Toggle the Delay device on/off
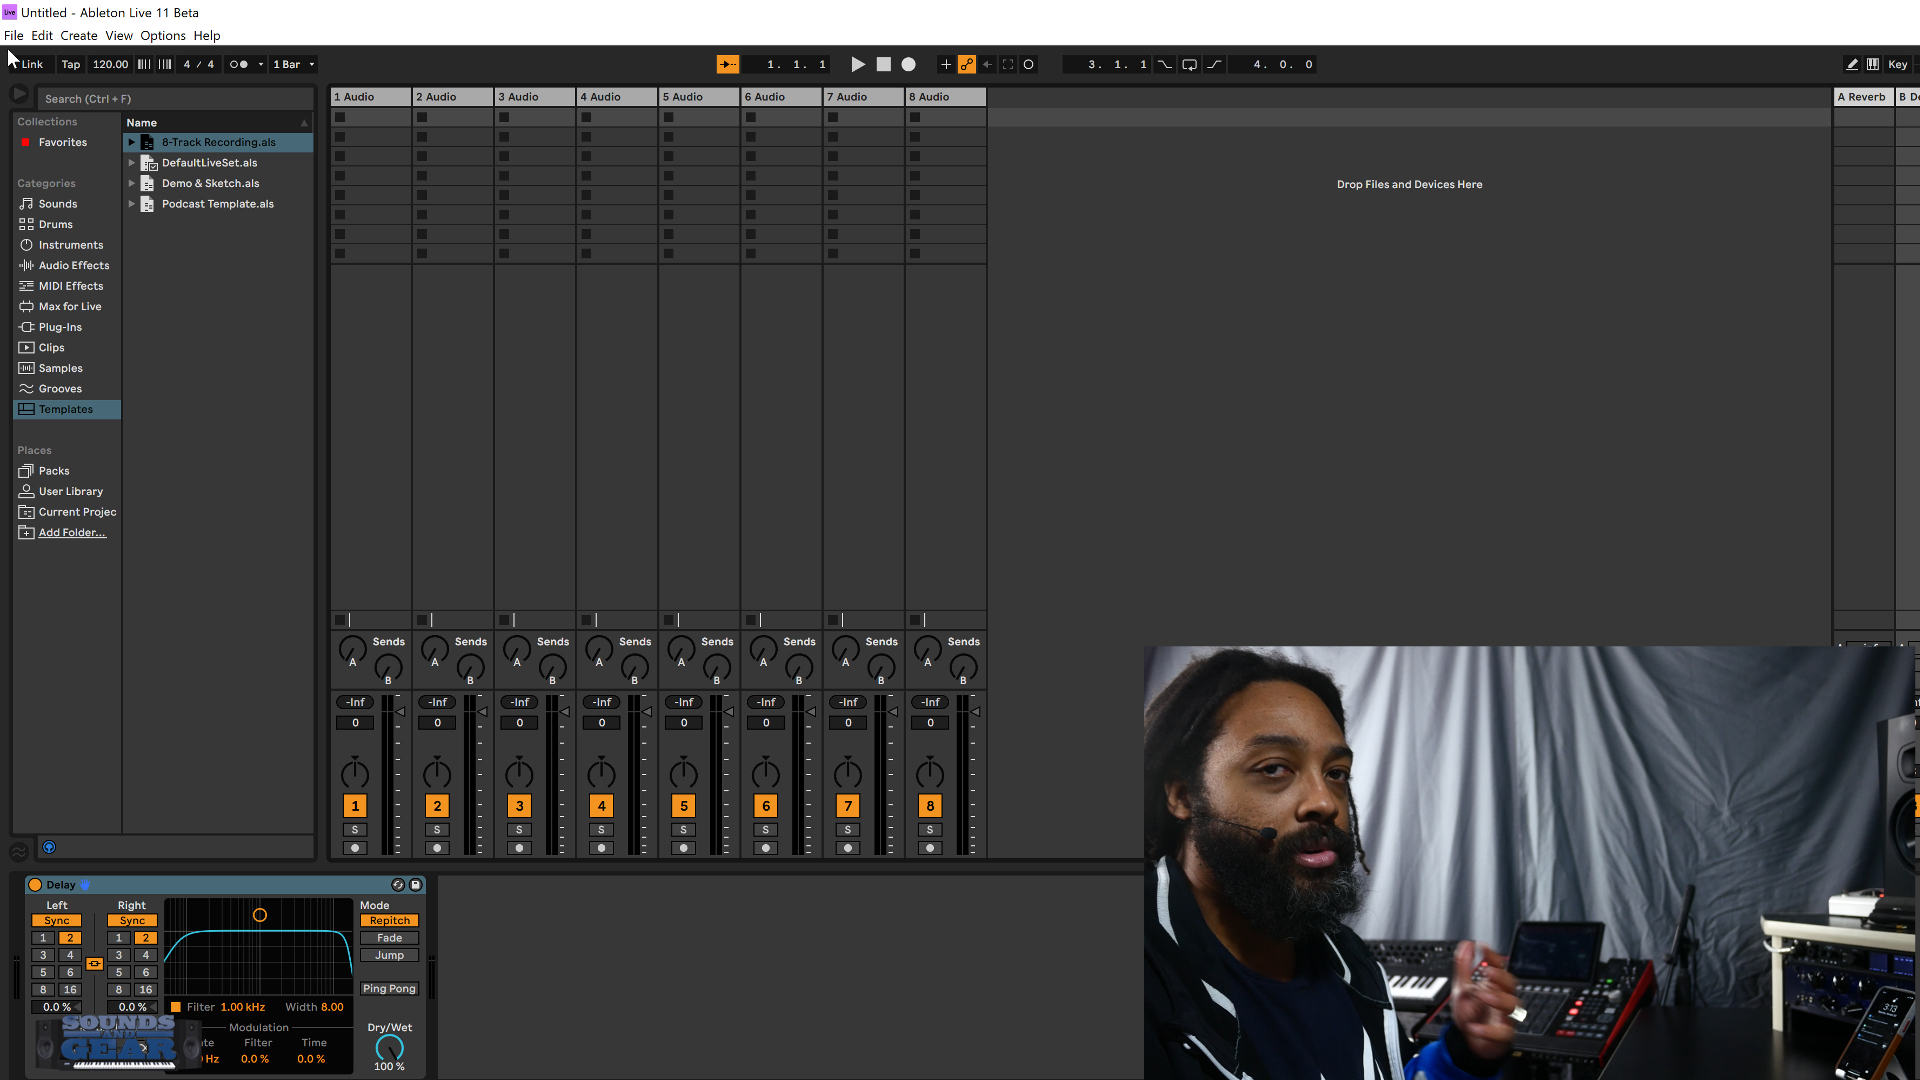 point(35,885)
